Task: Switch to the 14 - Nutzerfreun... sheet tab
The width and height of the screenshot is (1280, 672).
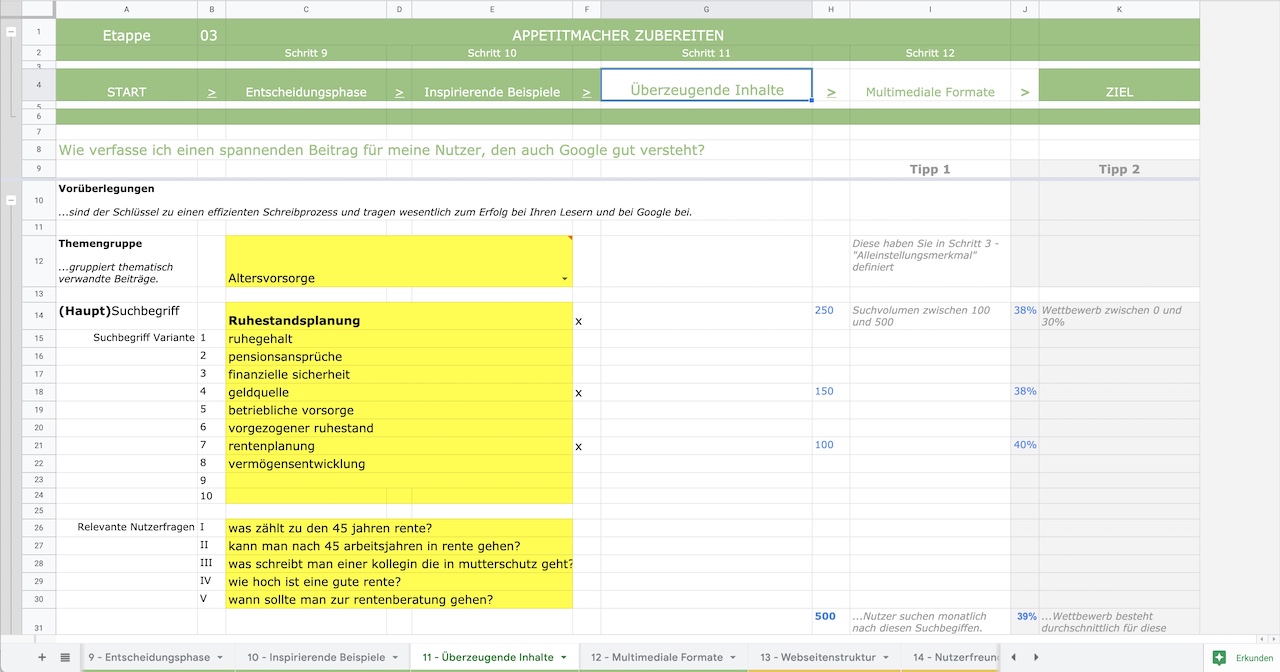Action: pos(955,657)
